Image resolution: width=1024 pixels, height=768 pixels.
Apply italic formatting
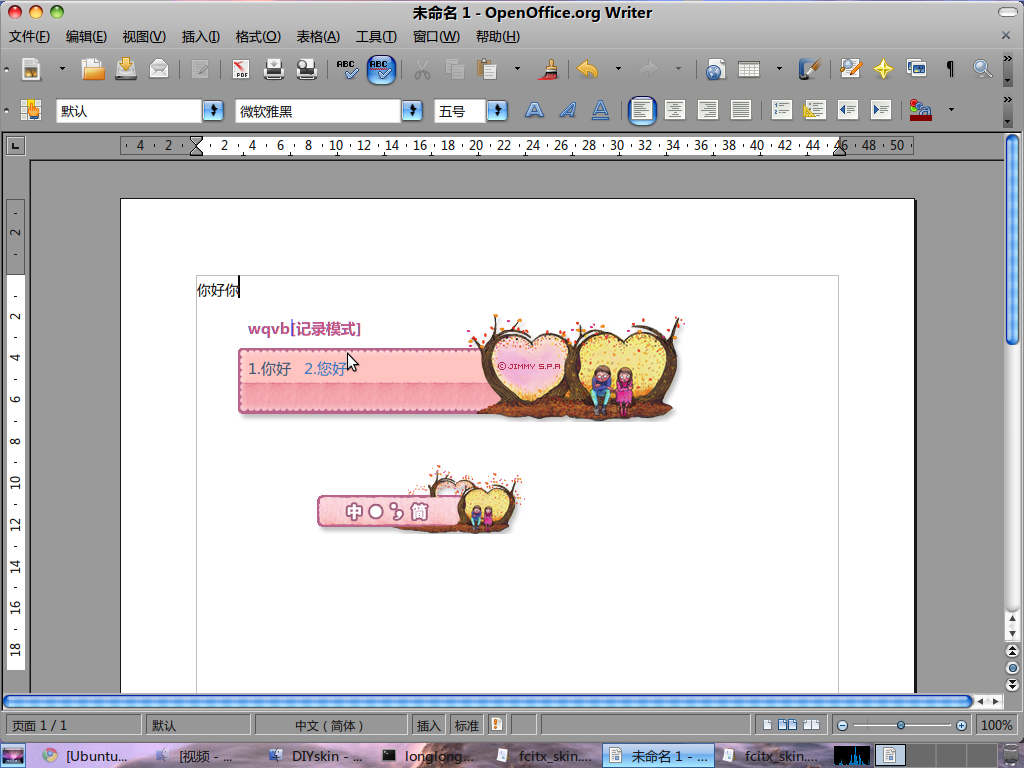click(x=568, y=110)
